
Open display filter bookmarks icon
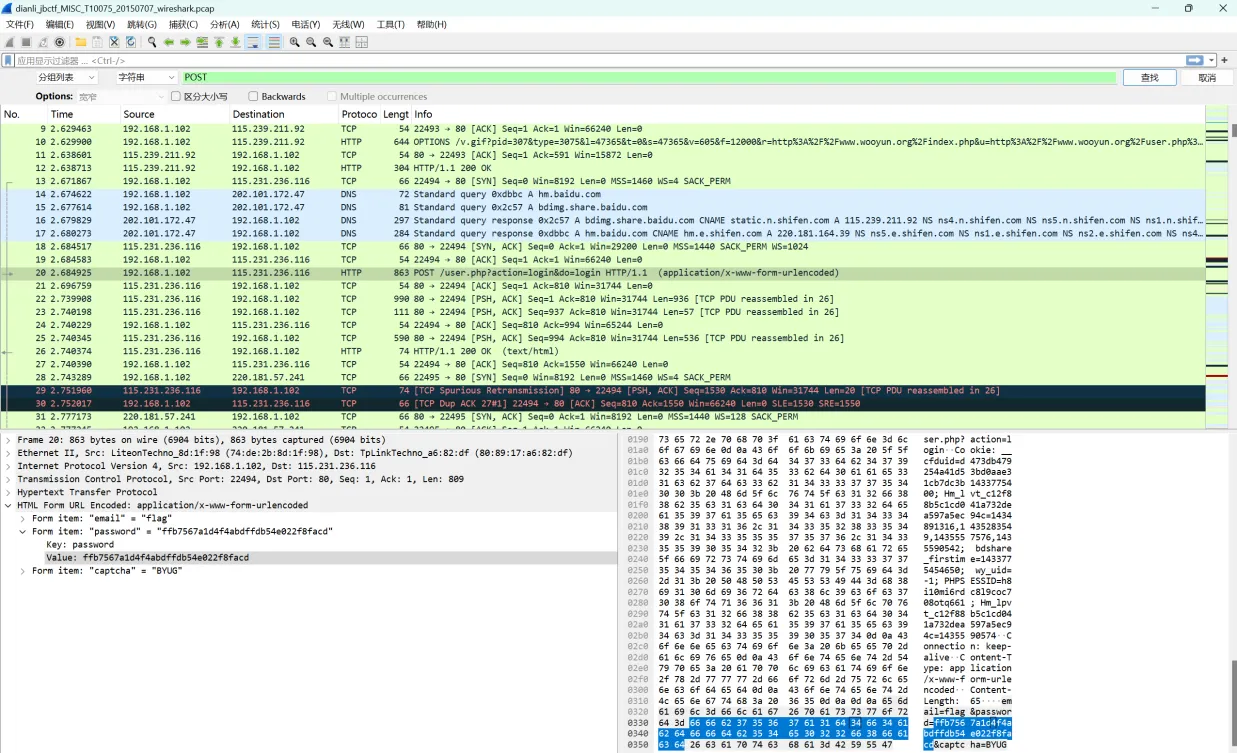click(x=8, y=60)
